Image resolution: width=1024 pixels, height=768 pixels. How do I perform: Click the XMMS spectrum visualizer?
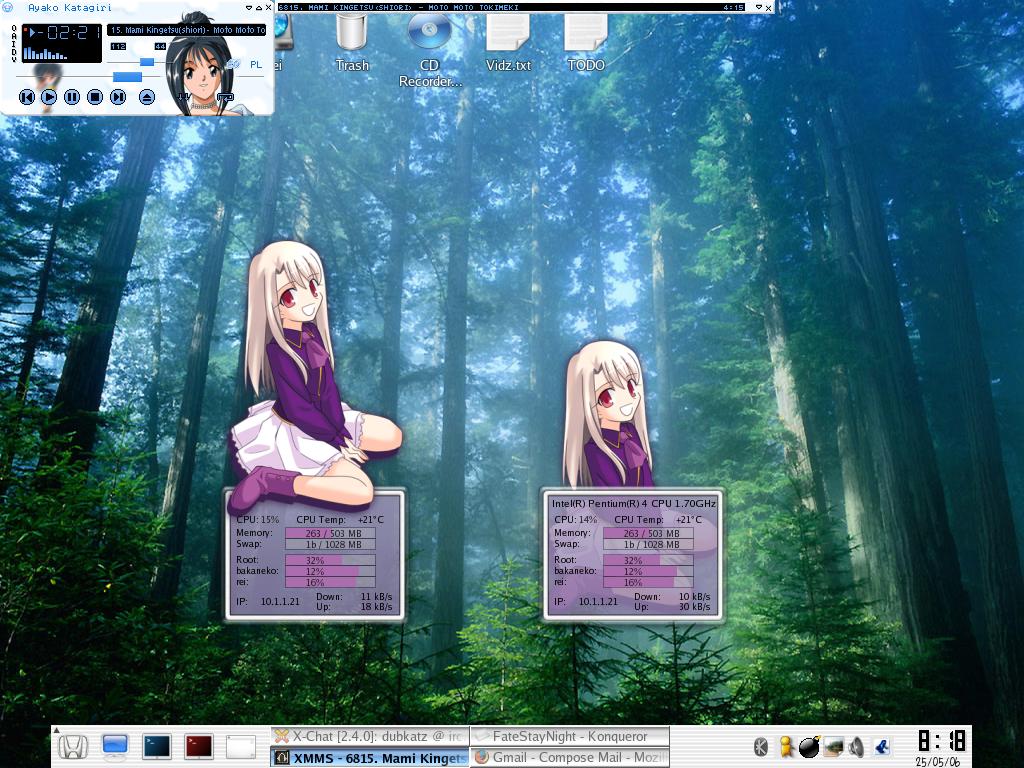coord(46,53)
